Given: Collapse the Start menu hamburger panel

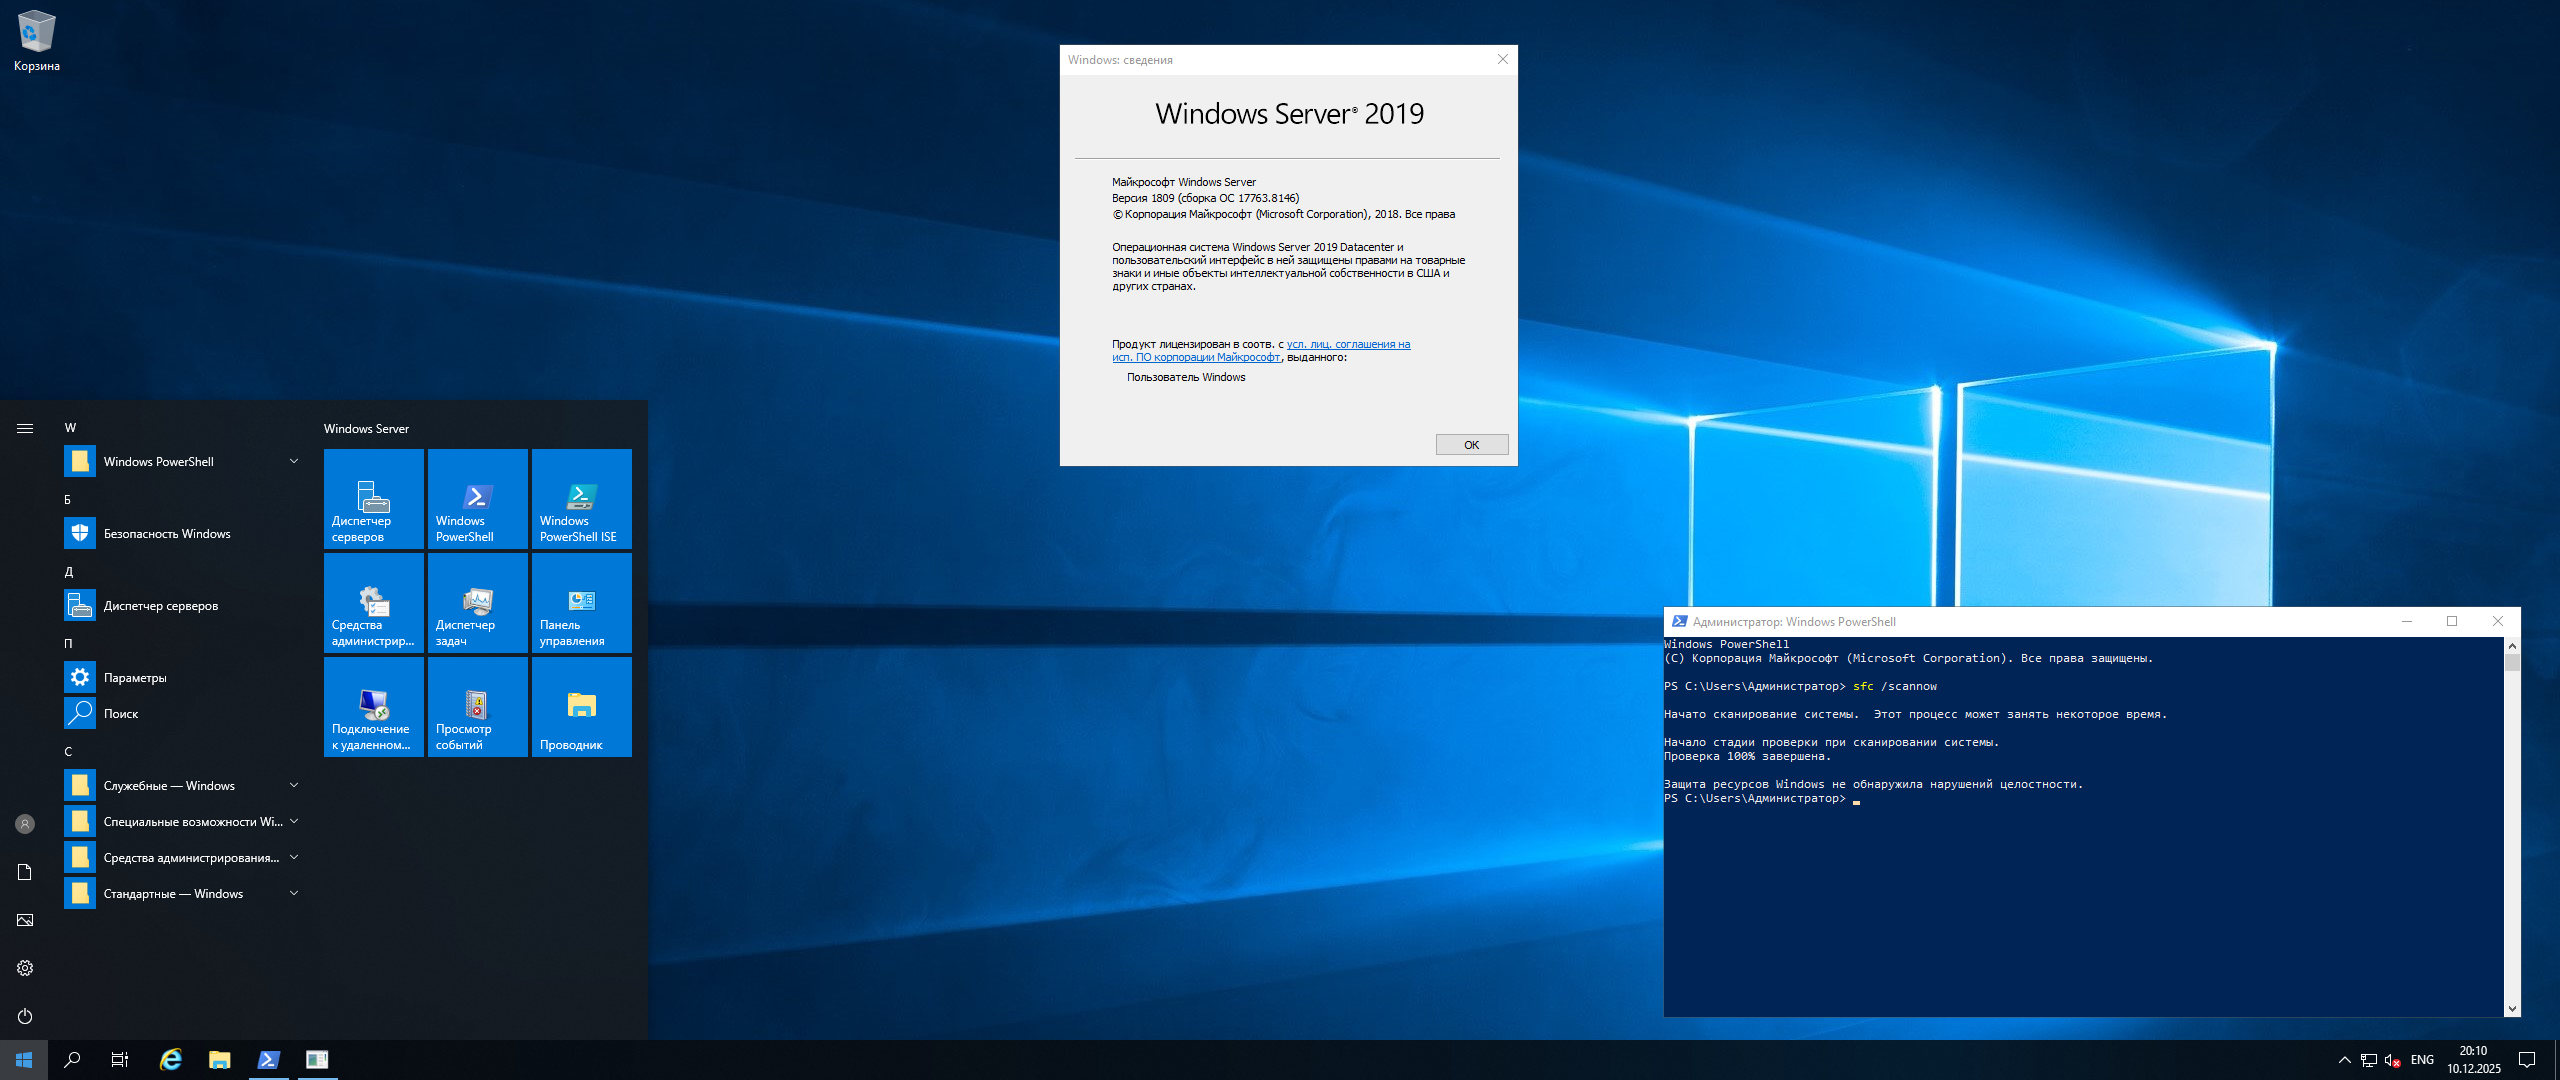Looking at the screenshot, I should [x=25, y=429].
